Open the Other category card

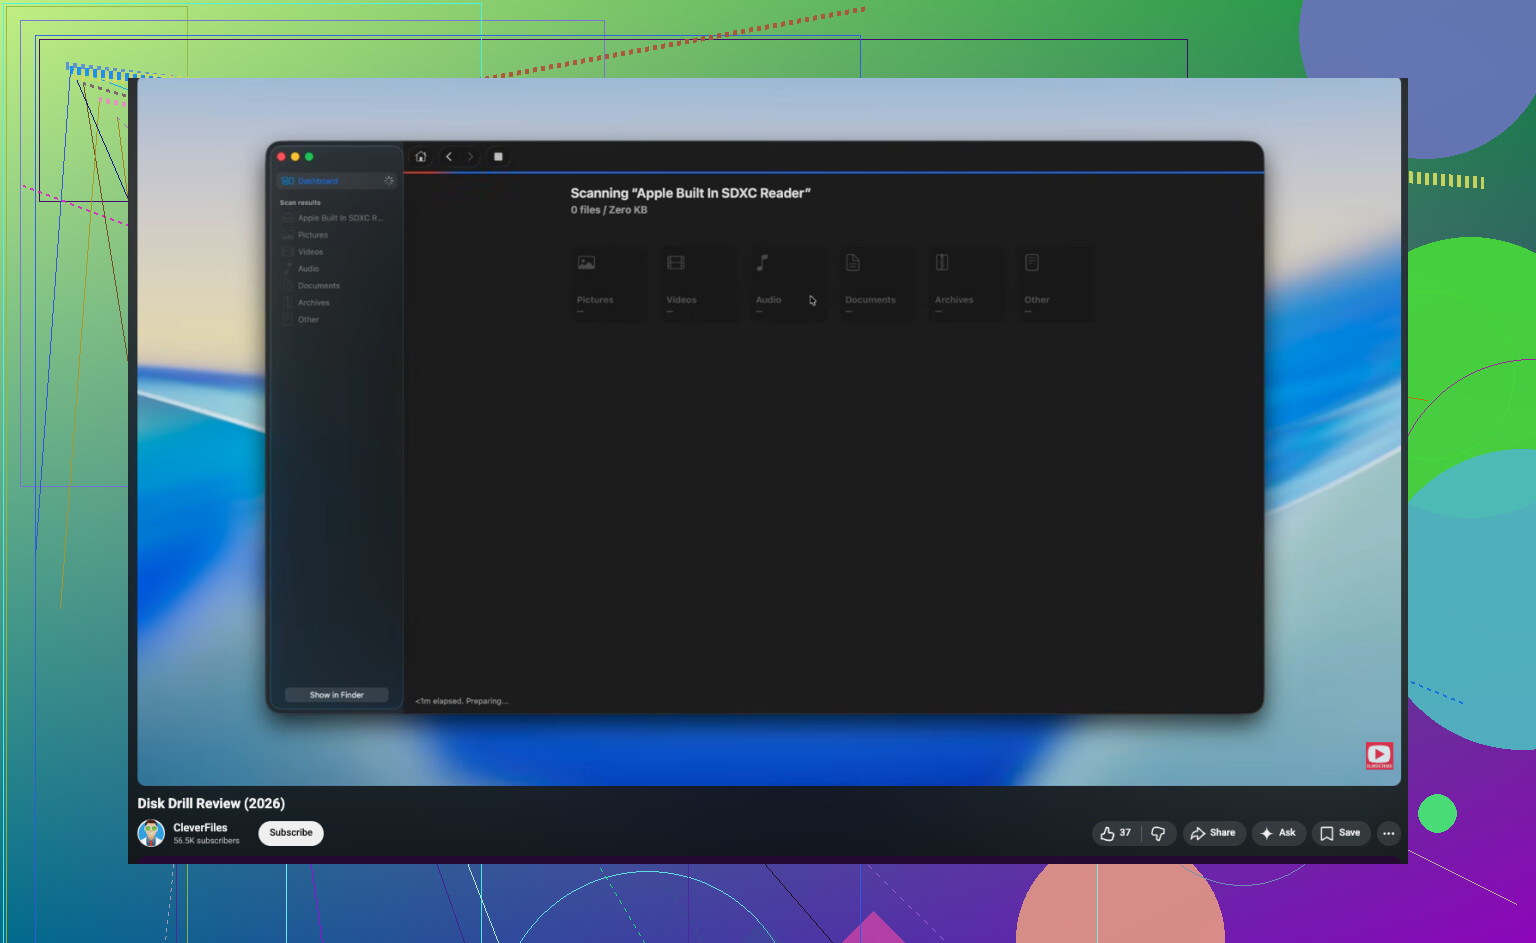(x=1056, y=284)
